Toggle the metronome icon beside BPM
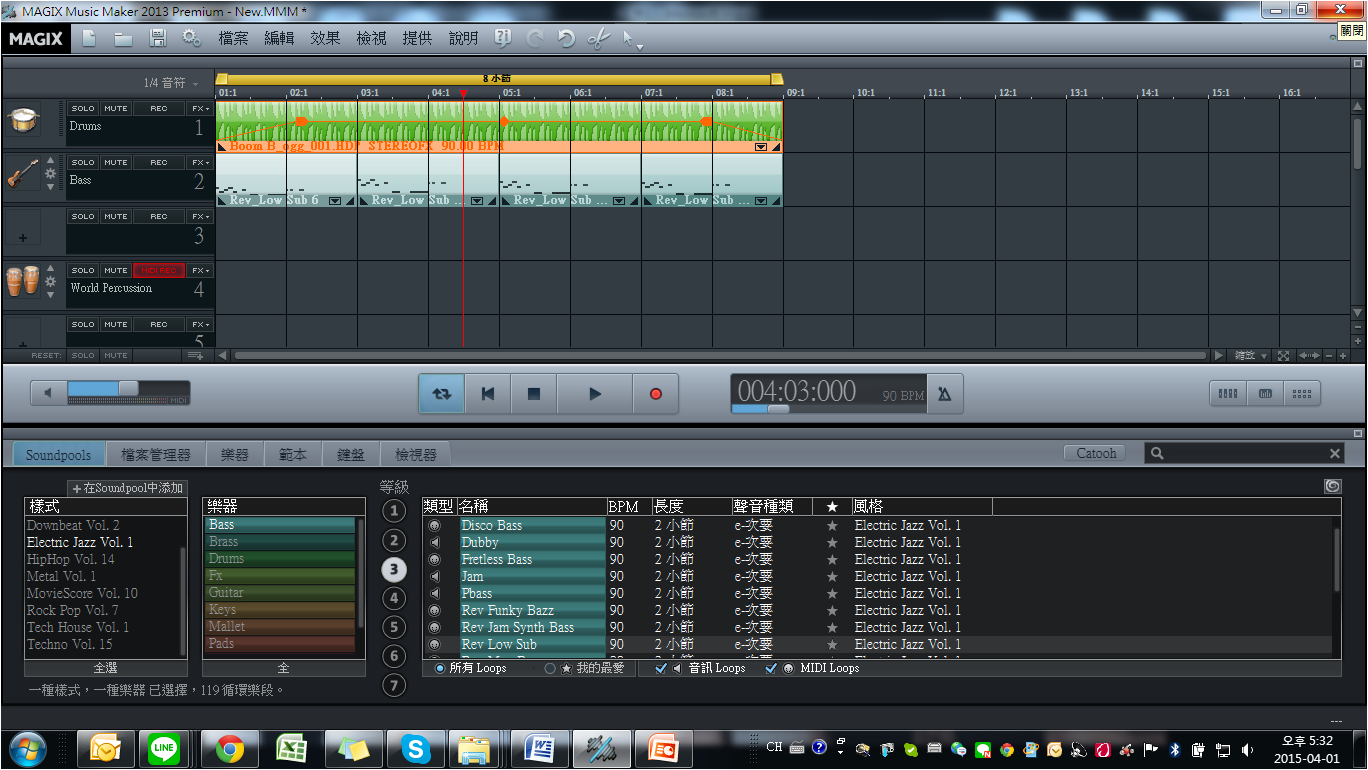The height and width of the screenshot is (770, 1368). pos(944,394)
